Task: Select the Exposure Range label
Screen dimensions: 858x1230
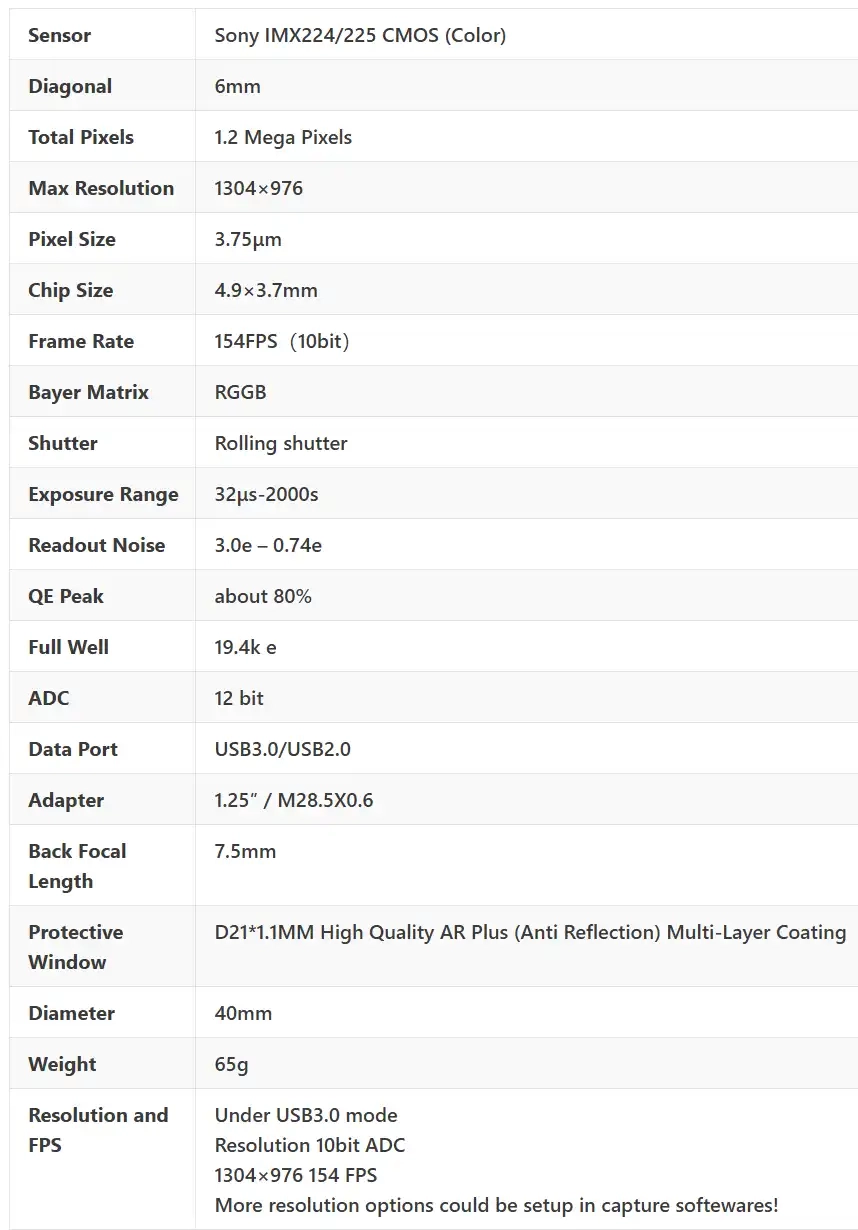Action: coord(103,495)
